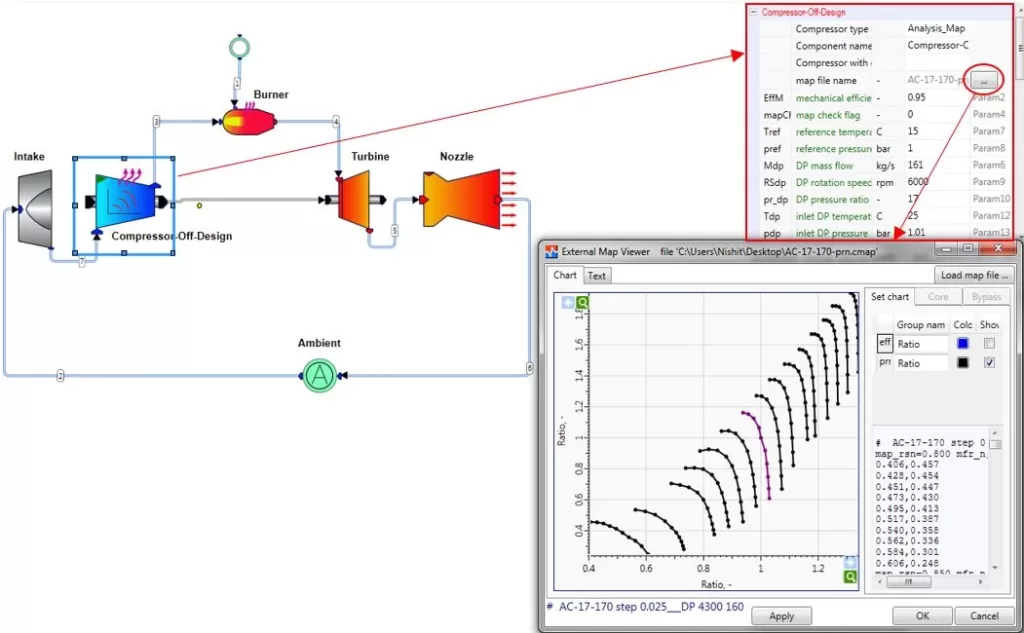
Task: Click connection label 4 on burner outlet pipe
Action: coord(336,121)
